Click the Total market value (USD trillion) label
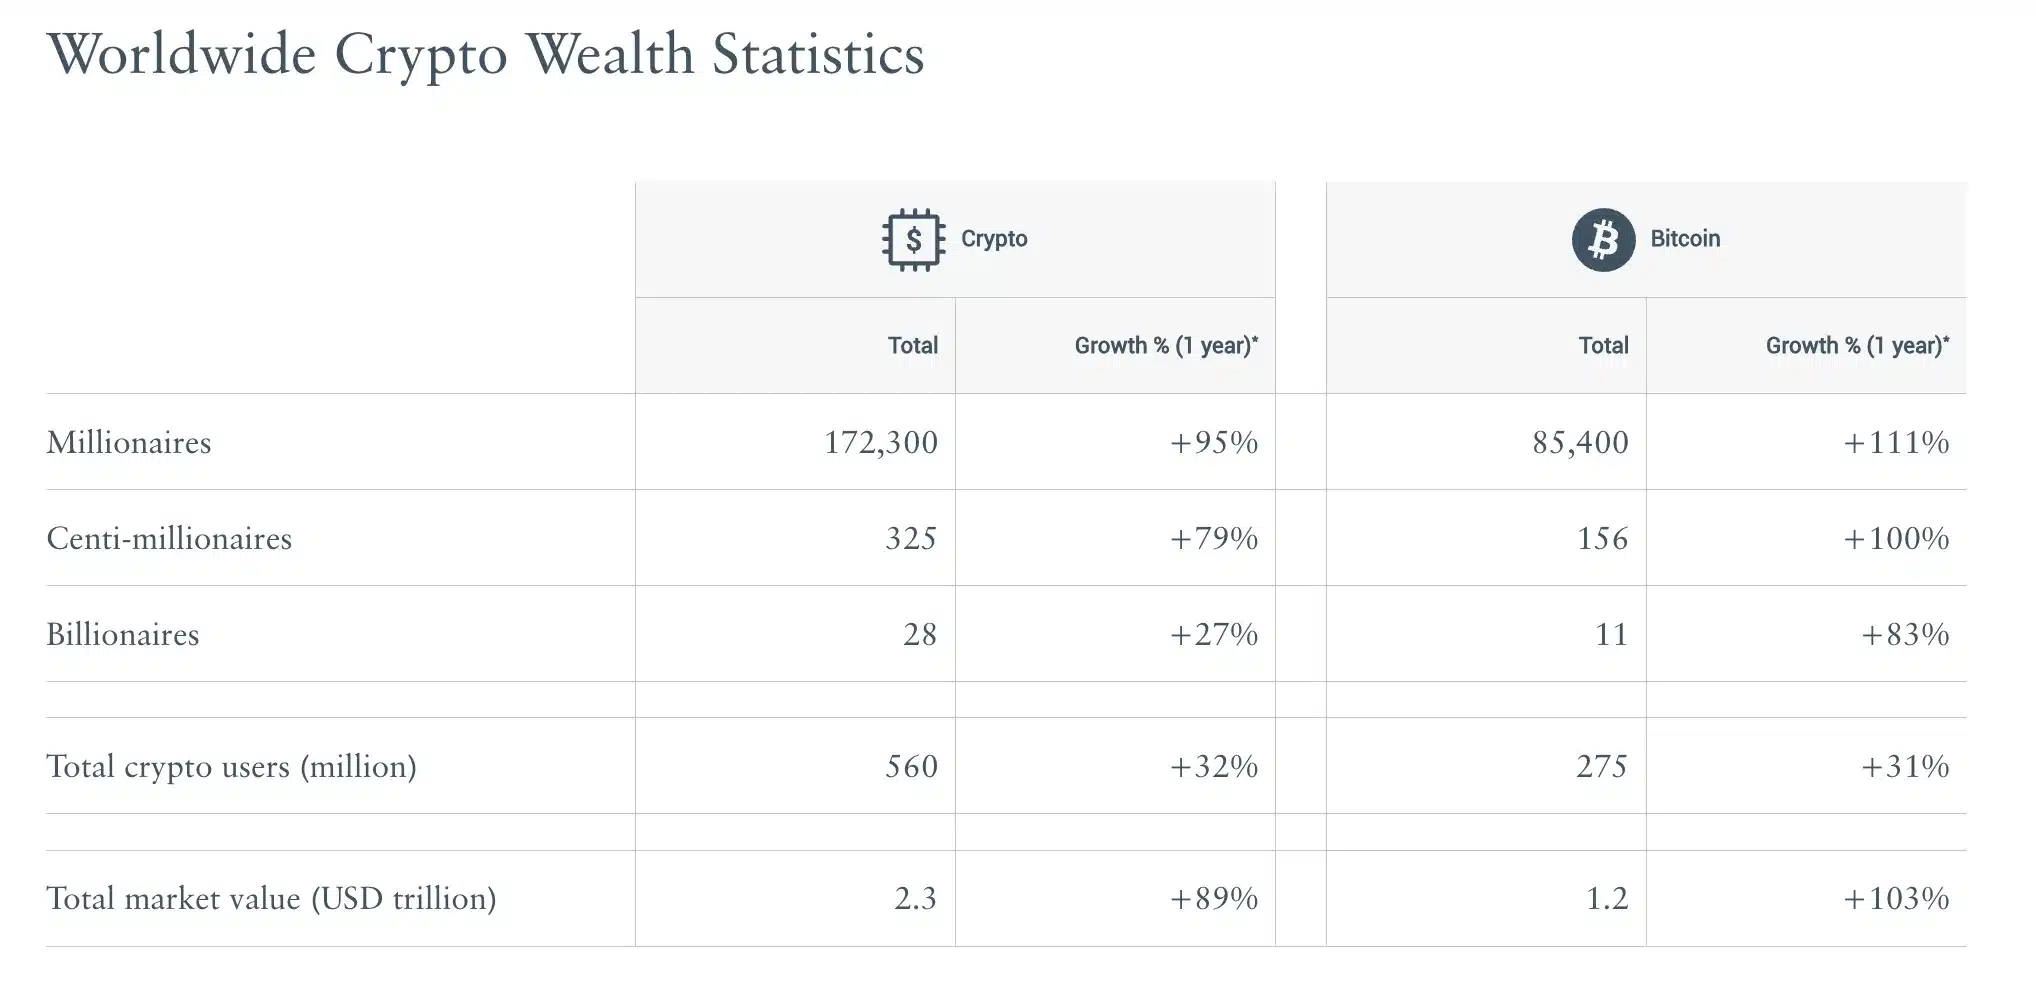This screenshot has width=2036, height=986. pyautogui.click(x=271, y=899)
